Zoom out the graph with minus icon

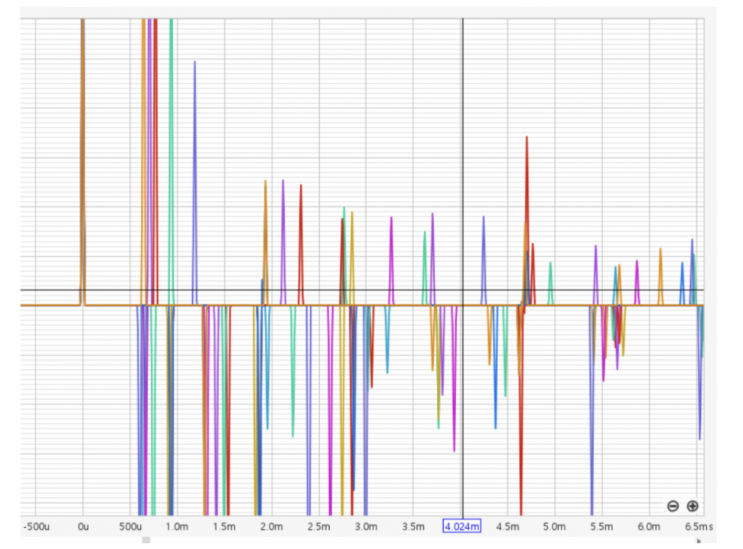coord(673,506)
